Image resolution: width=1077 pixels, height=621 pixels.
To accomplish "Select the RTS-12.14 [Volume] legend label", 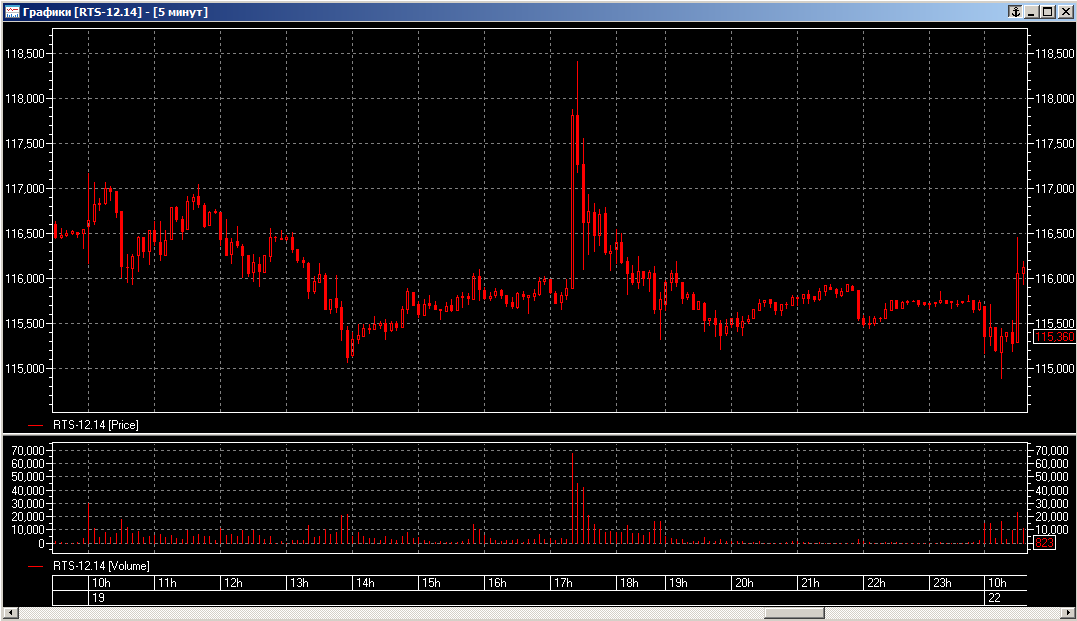I will [101, 566].
